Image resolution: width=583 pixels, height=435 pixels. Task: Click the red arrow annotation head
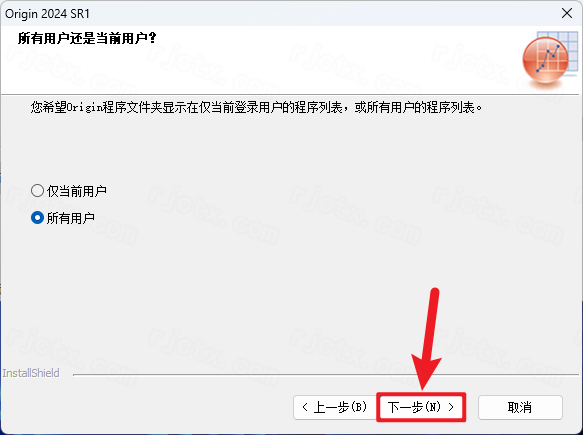(x=425, y=372)
